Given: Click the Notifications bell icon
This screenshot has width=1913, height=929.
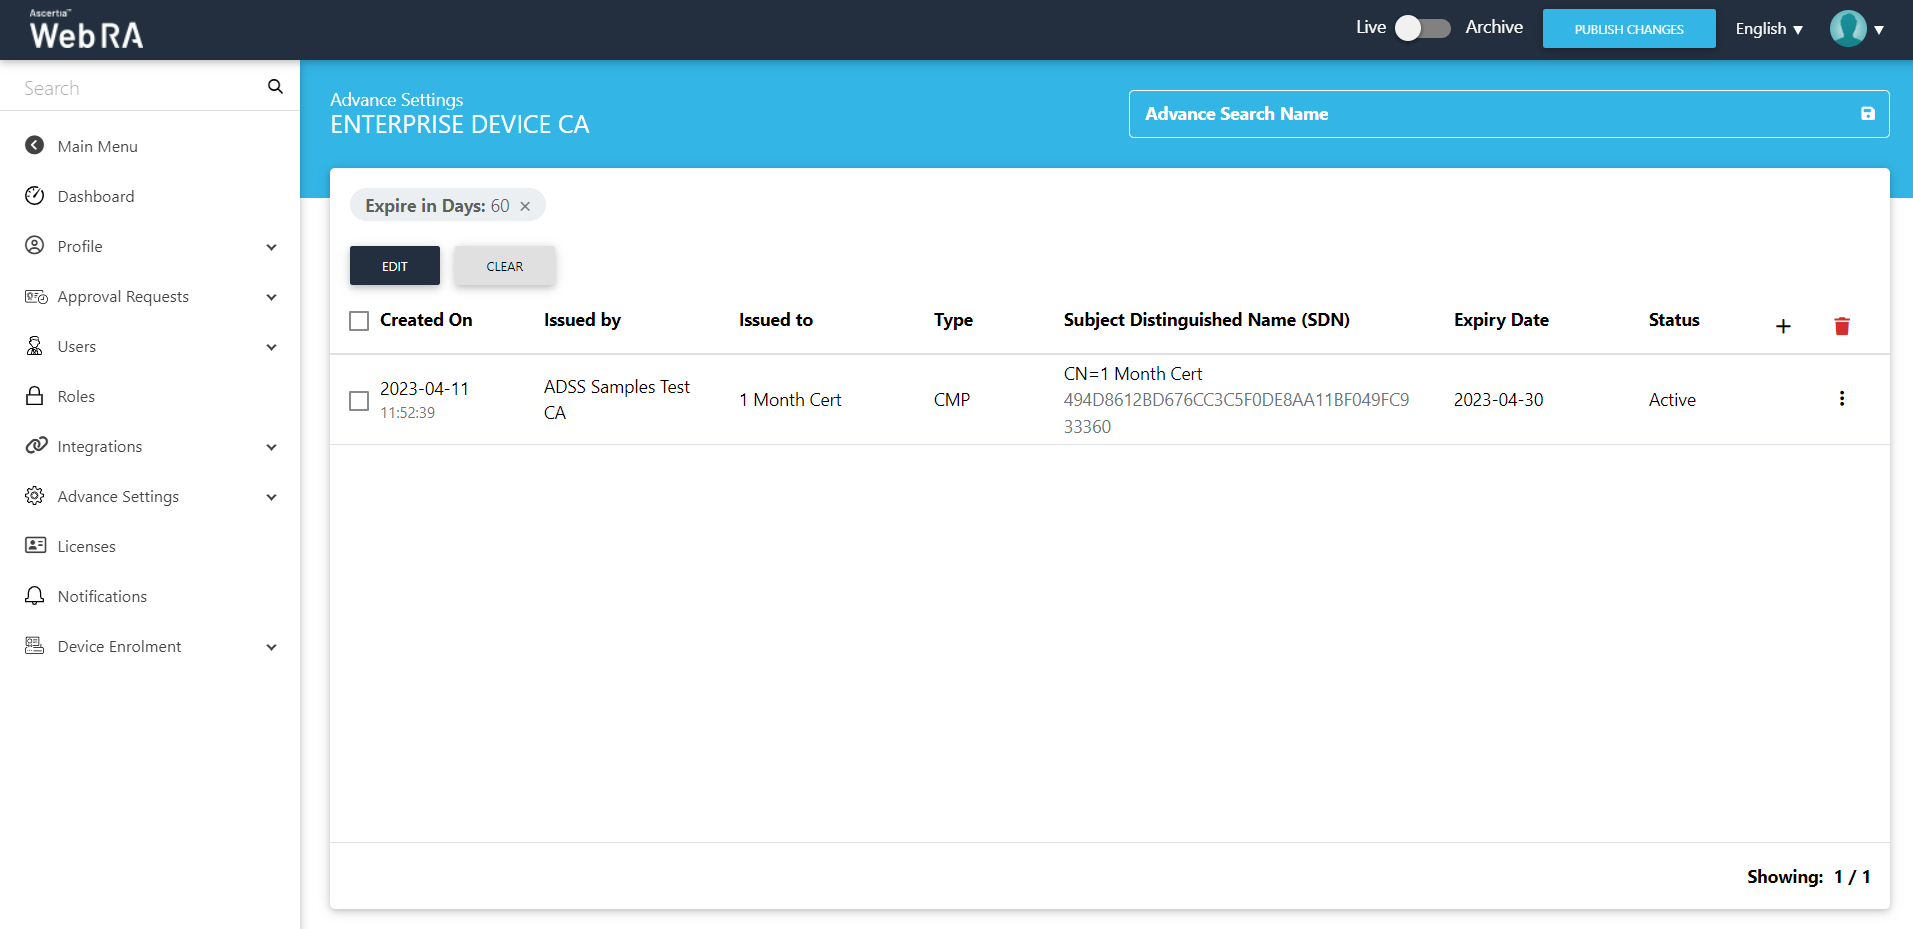Looking at the screenshot, I should [x=35, y=596].
